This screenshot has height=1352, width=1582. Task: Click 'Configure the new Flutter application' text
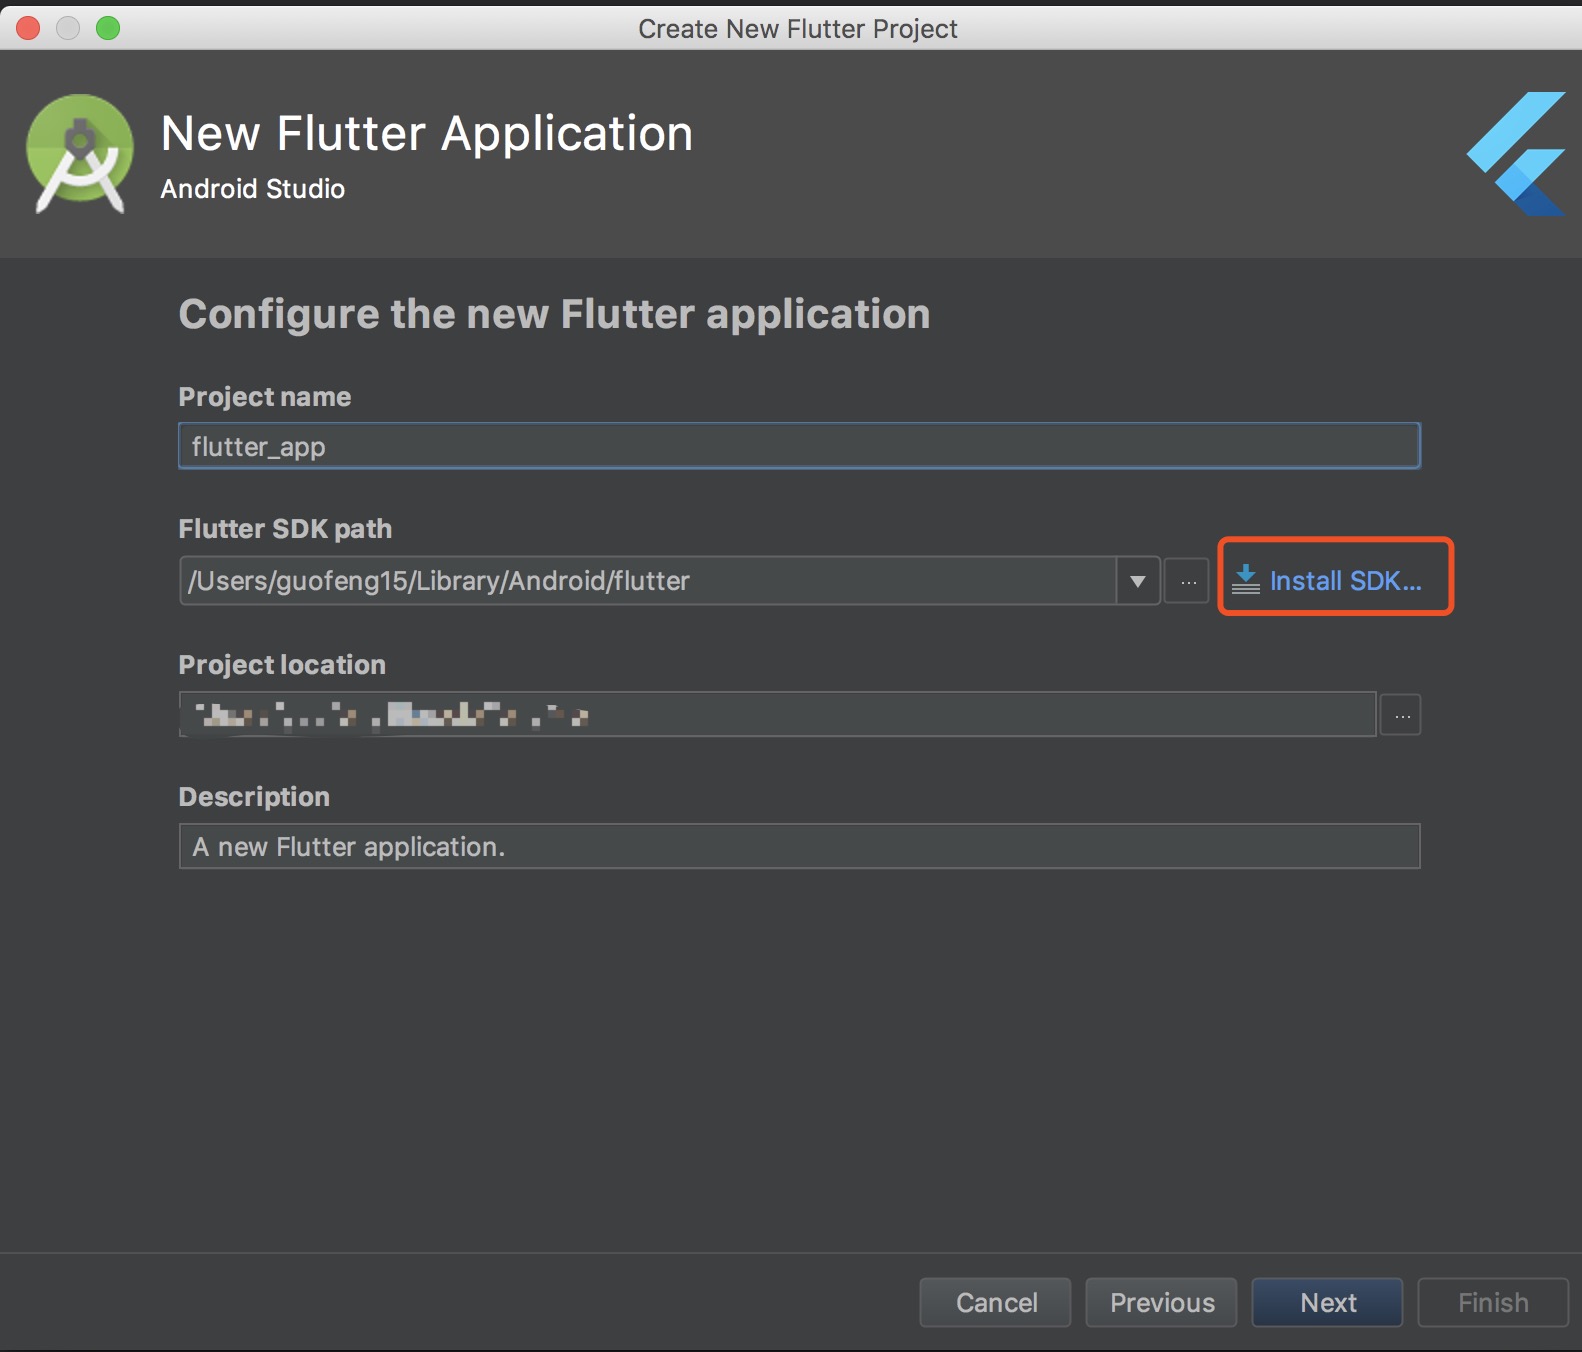point(554,314)
